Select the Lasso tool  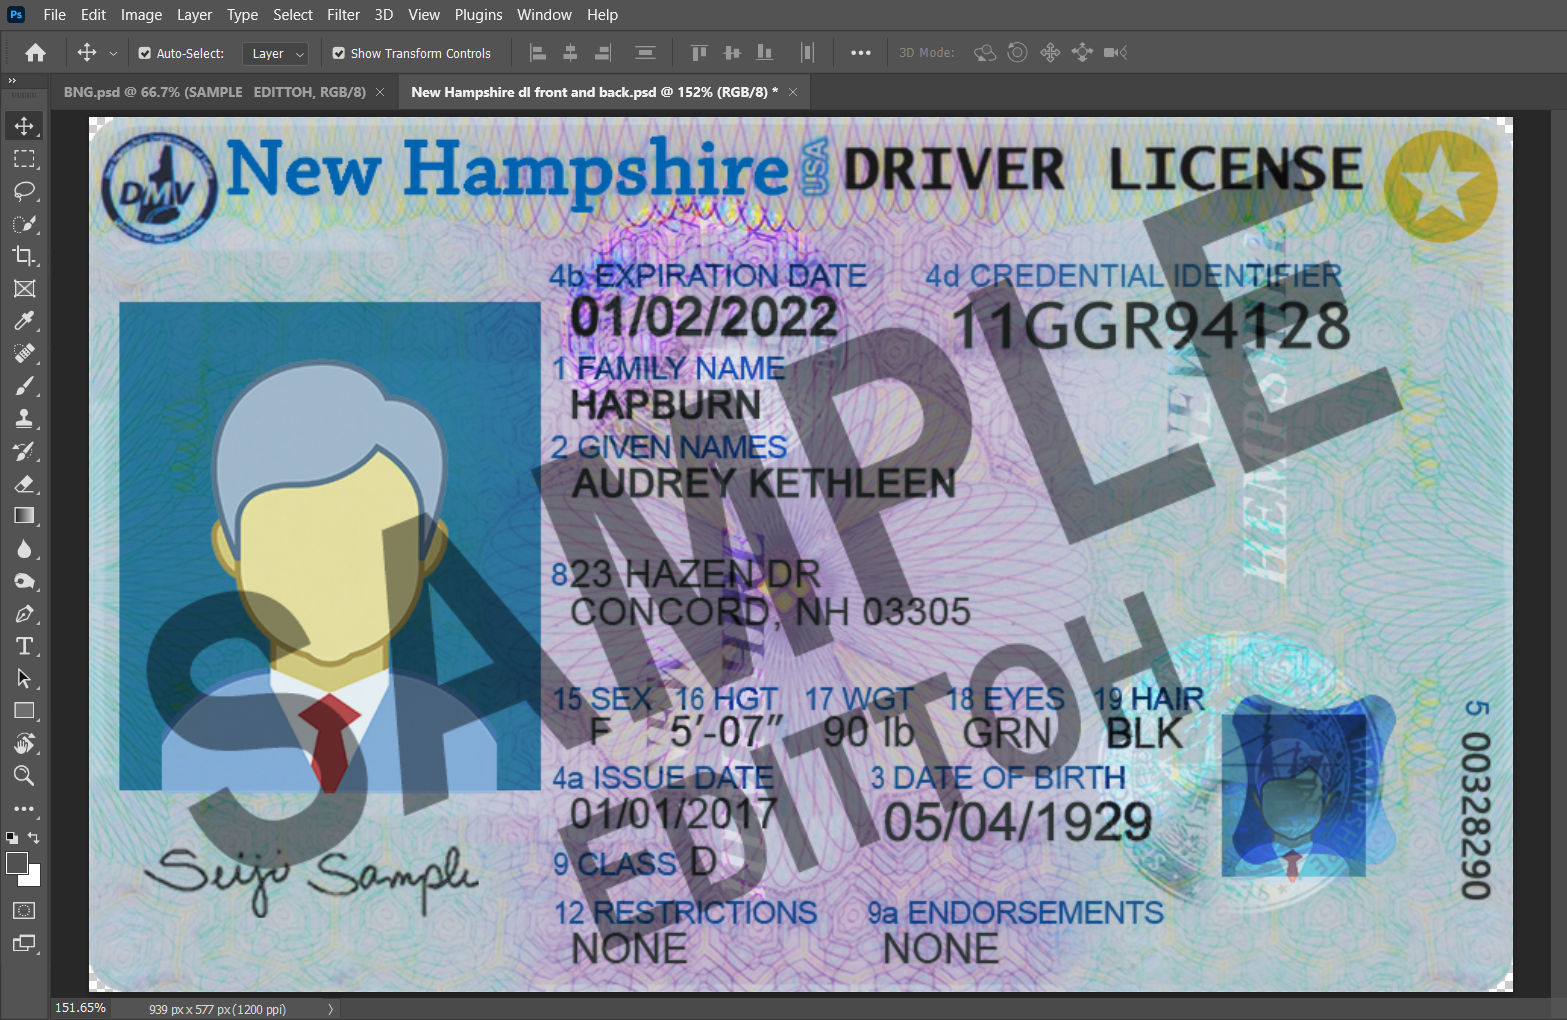24,191
